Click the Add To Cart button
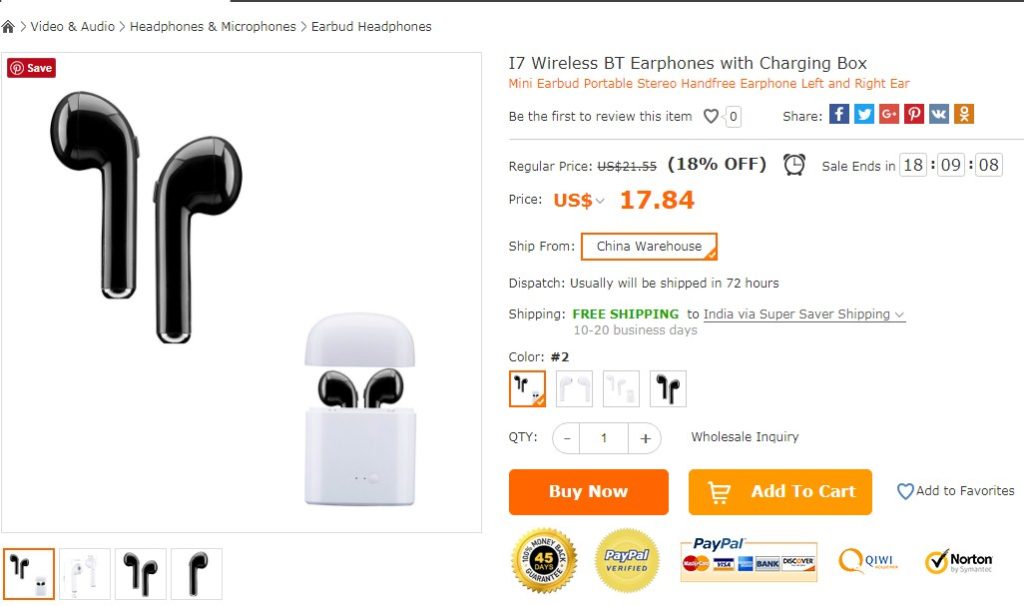1024x606 pixels. [x=780, y=492]
